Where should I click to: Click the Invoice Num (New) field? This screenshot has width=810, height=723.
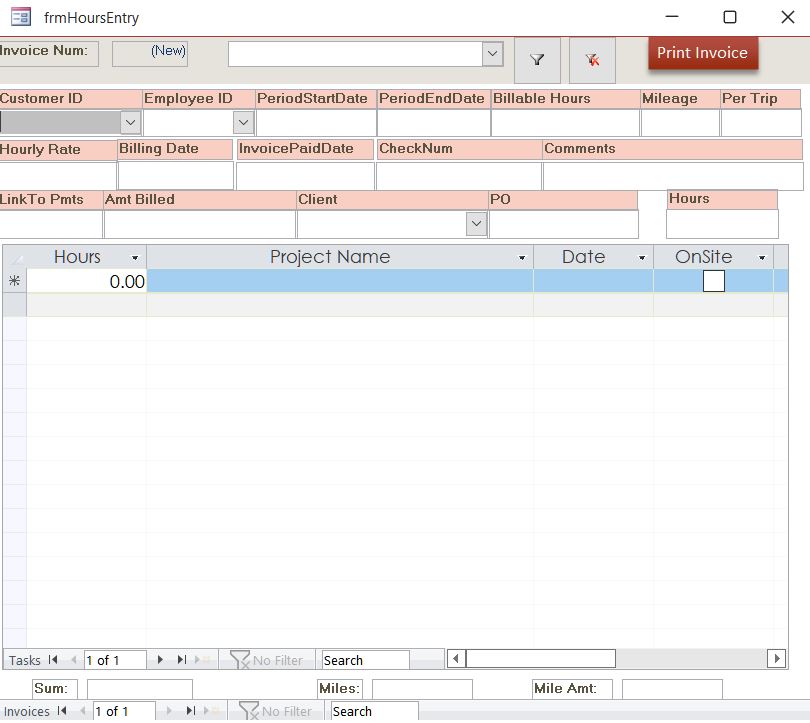pyautogui.click(x=150, y=54)
